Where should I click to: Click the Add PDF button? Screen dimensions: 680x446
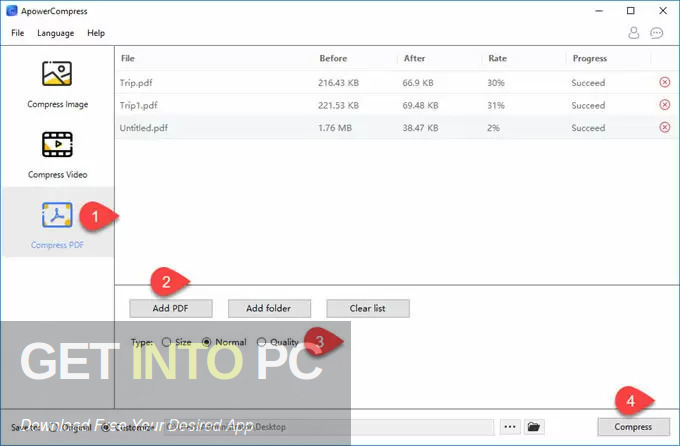[171, 308]
